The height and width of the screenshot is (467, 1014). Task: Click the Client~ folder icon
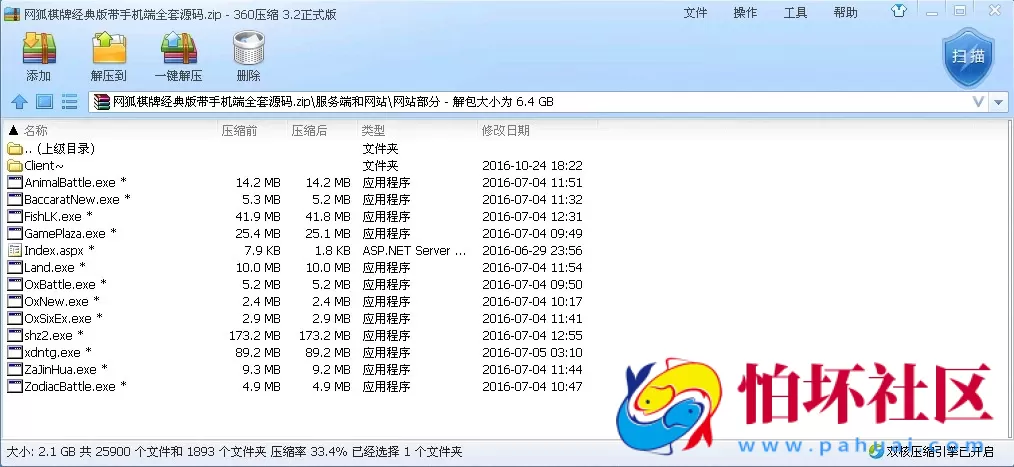point(15,166)
